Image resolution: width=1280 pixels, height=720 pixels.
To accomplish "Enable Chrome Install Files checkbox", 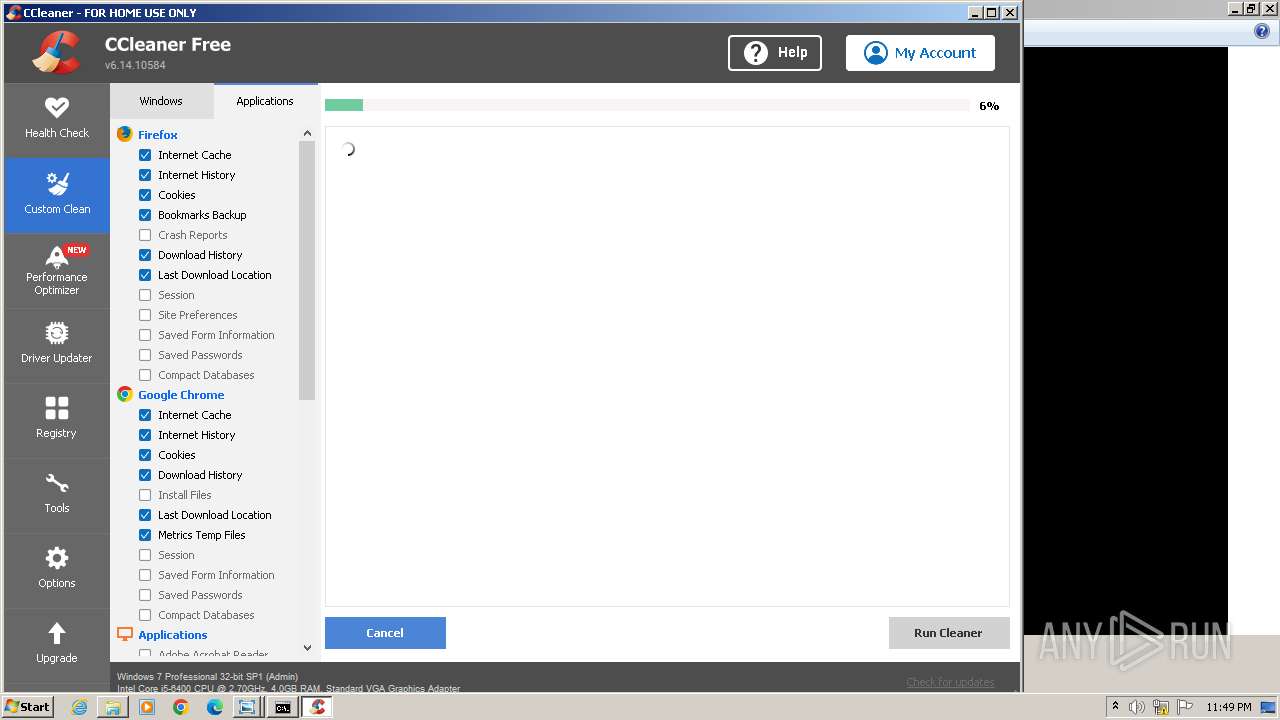I will point(145,495).
